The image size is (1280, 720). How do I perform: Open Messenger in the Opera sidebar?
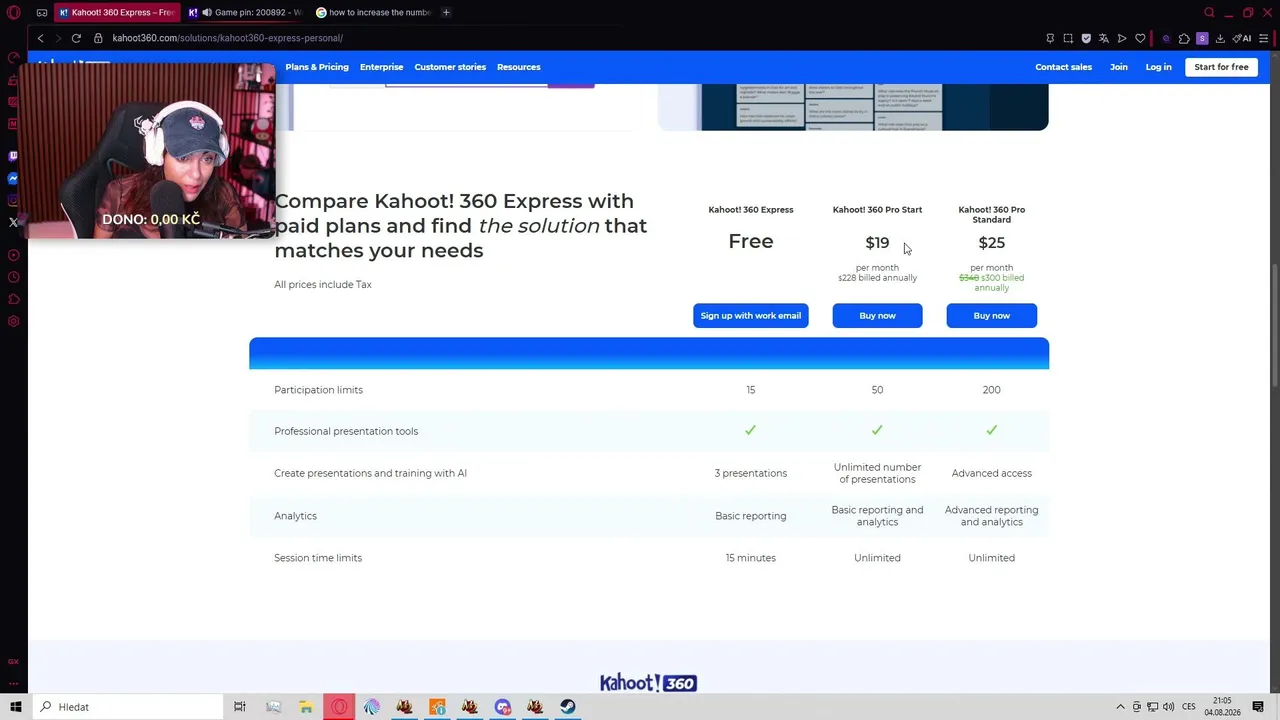[13, 178]
